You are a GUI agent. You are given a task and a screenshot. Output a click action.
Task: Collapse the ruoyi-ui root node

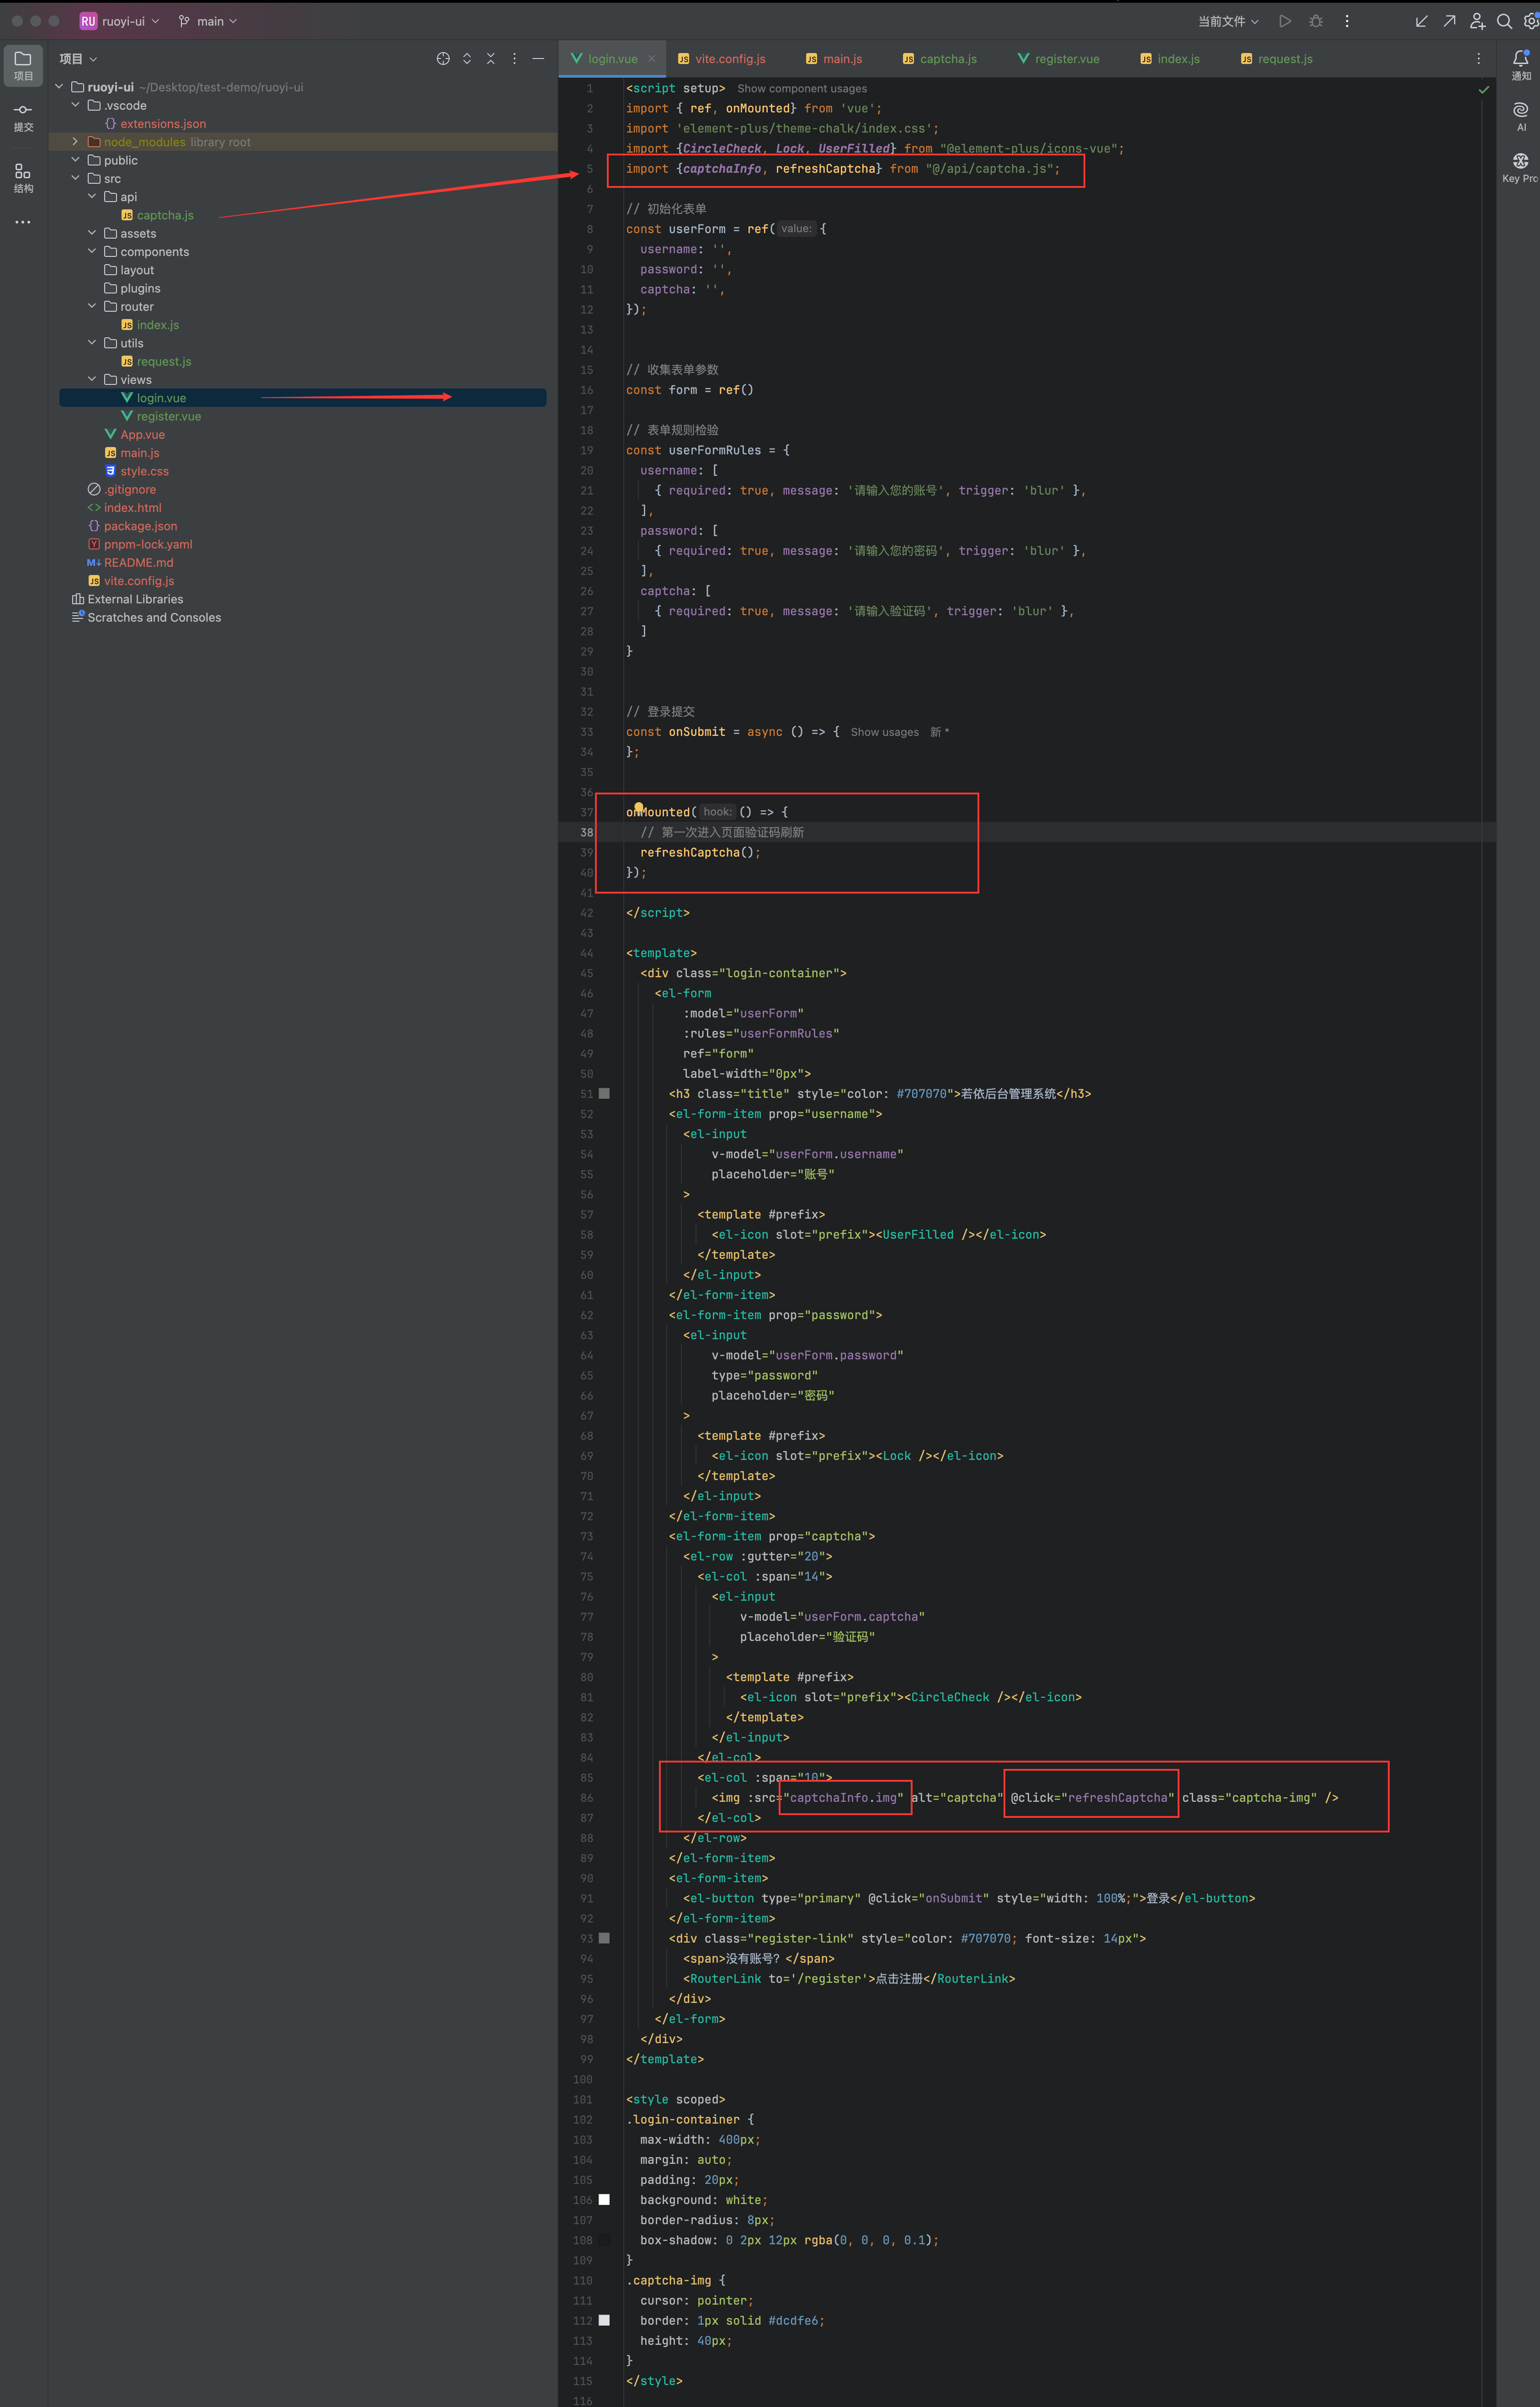(59, 87)
